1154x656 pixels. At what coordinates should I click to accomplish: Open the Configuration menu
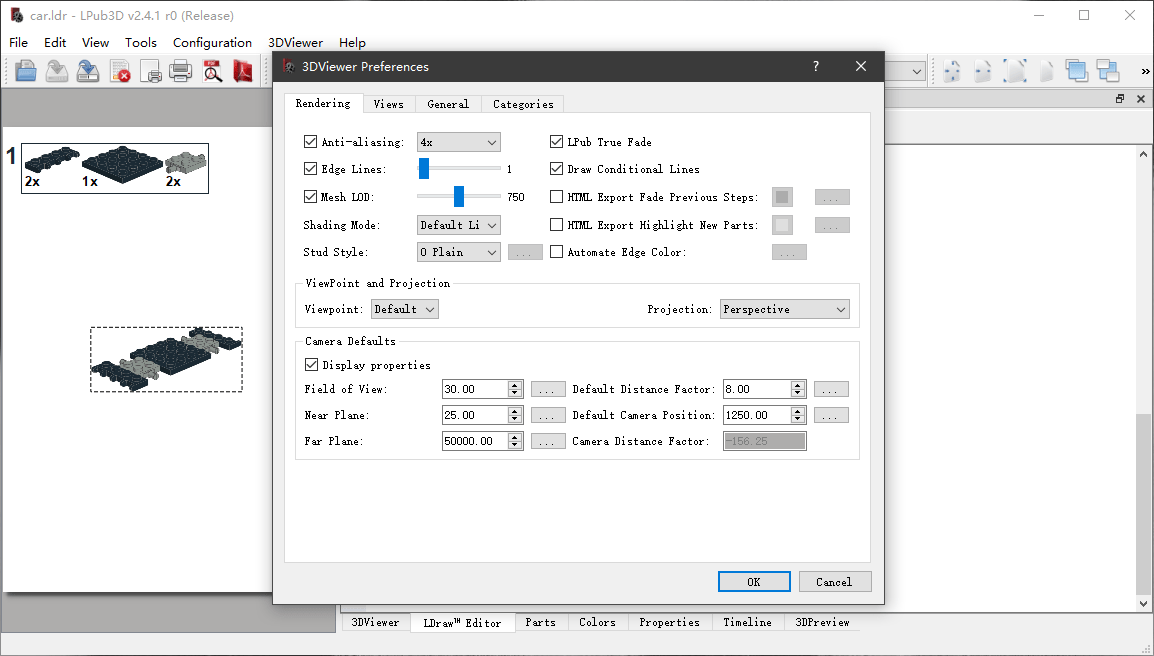212,42
